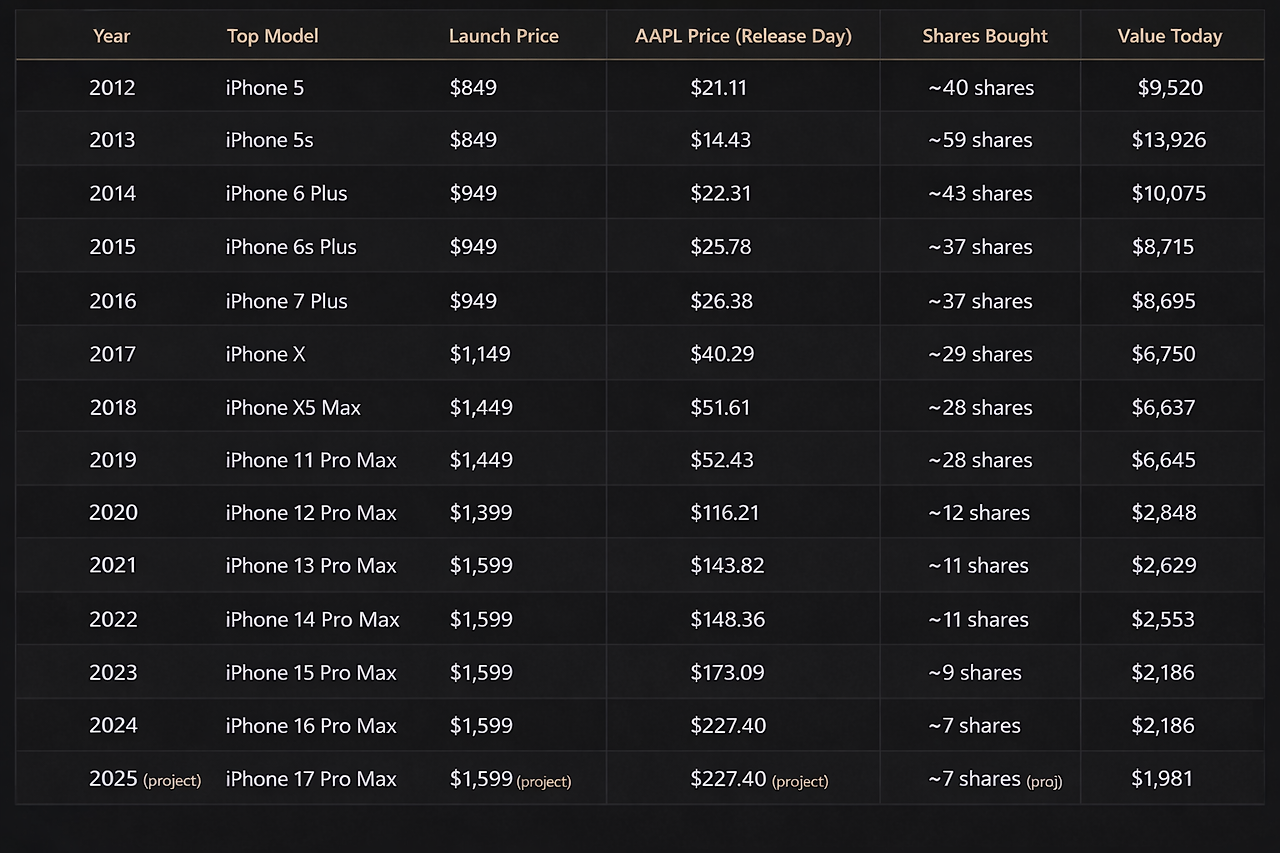This screenshot has height=853, width=1280.
Task: Select the $1,981 value today cell
Action: (1162, 779)
